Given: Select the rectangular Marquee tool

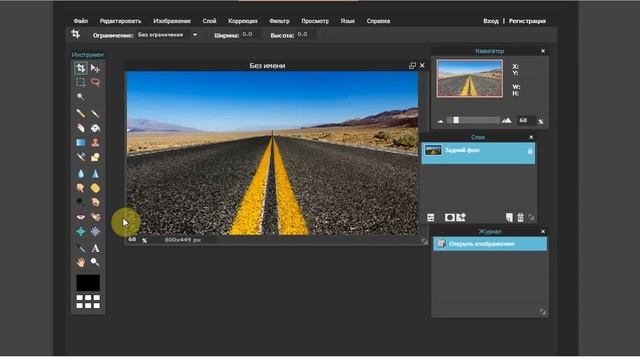Looking at the screenshot, I should tap(81, 82).
